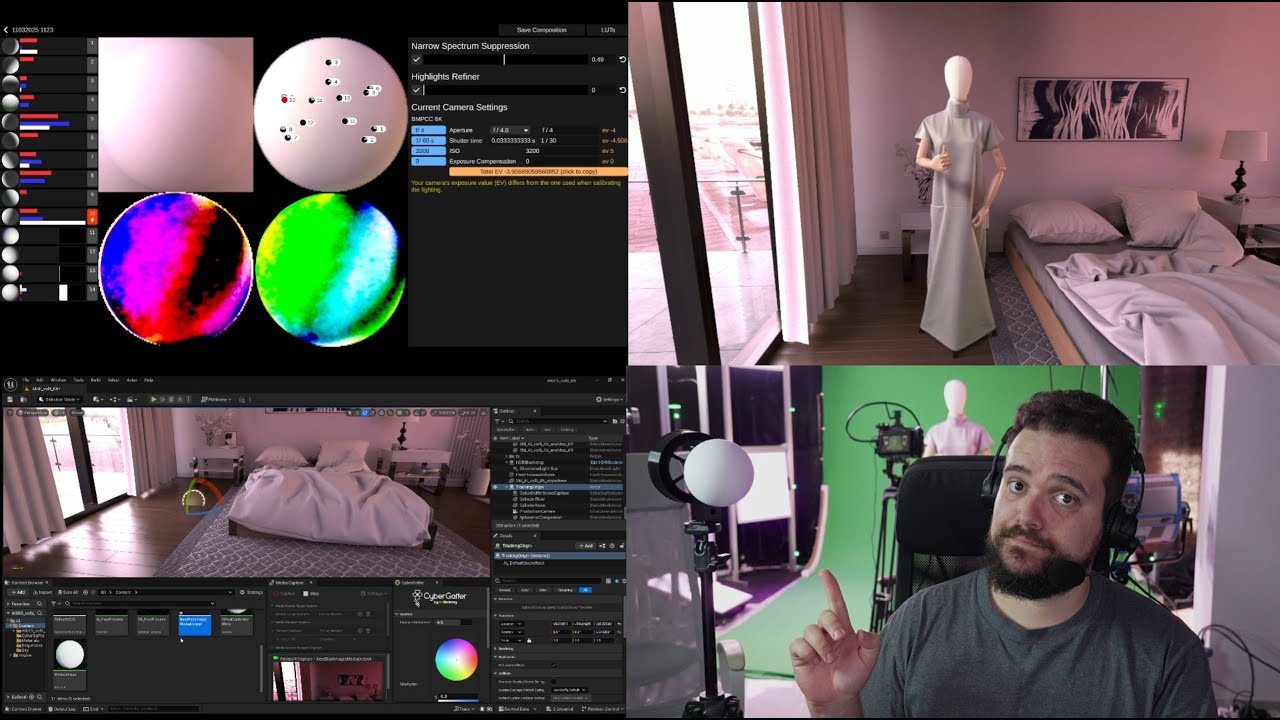Open Media Capture Settings dropdown
This screenshot has width=1280, height=720.
tap(373, 594)
